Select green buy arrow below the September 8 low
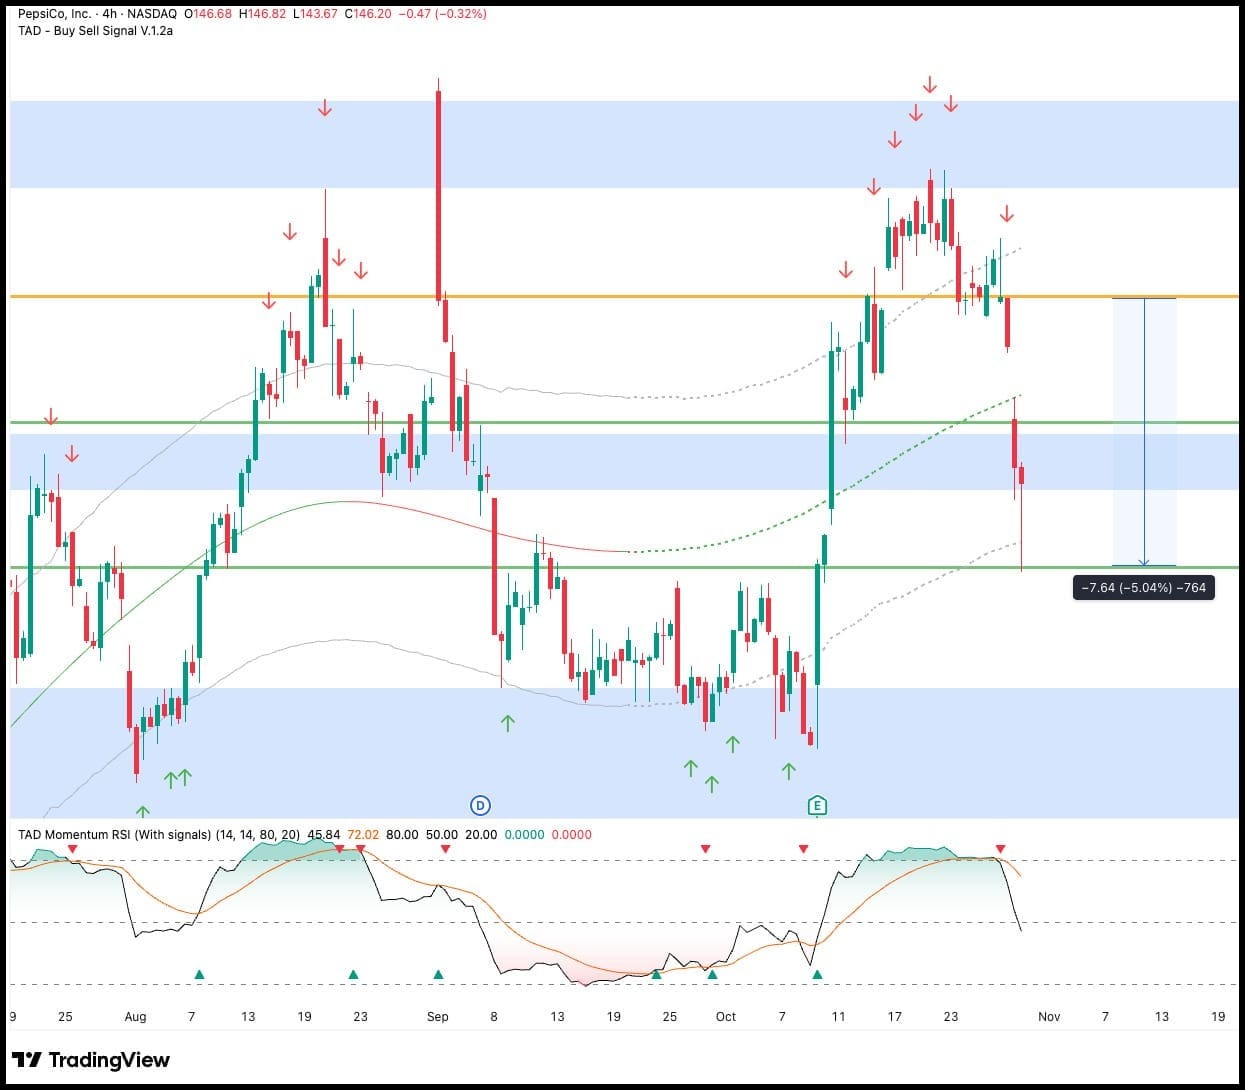This screenshot has height=1090, width=1245. [507, 722]
